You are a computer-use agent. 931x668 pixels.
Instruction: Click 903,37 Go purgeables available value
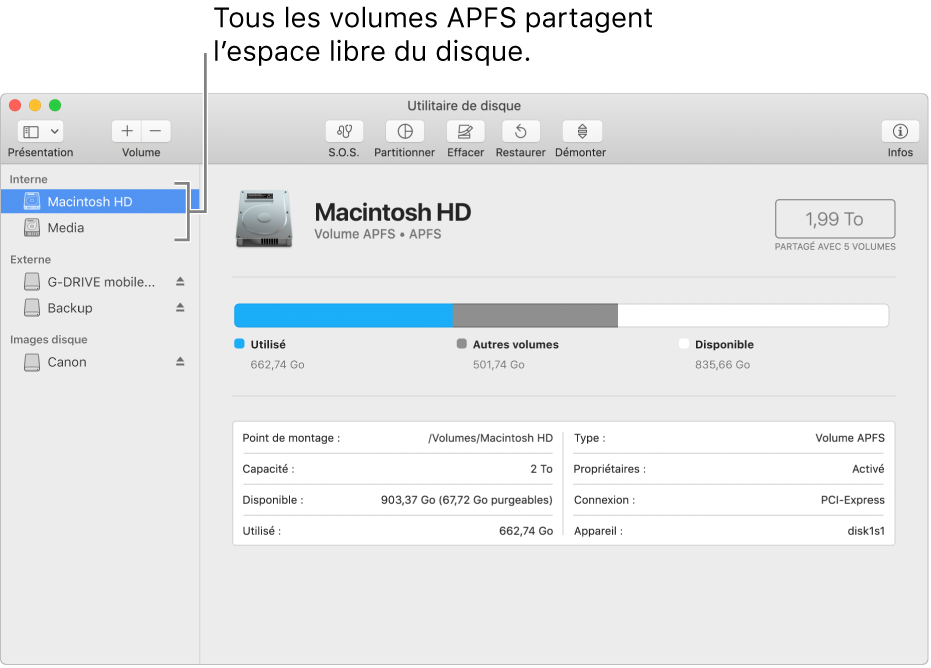pos(467,500)
